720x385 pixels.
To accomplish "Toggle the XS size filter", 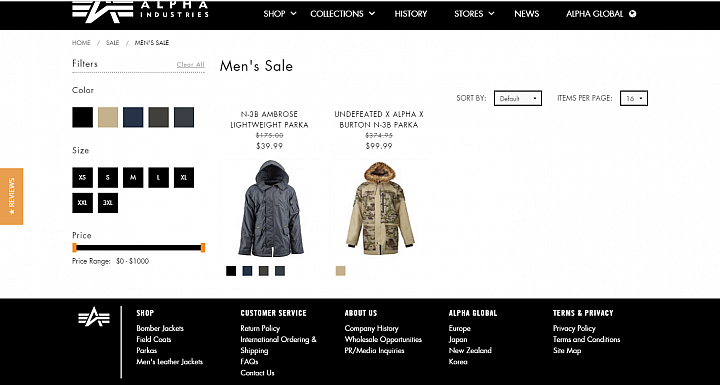I will [83, 177].
